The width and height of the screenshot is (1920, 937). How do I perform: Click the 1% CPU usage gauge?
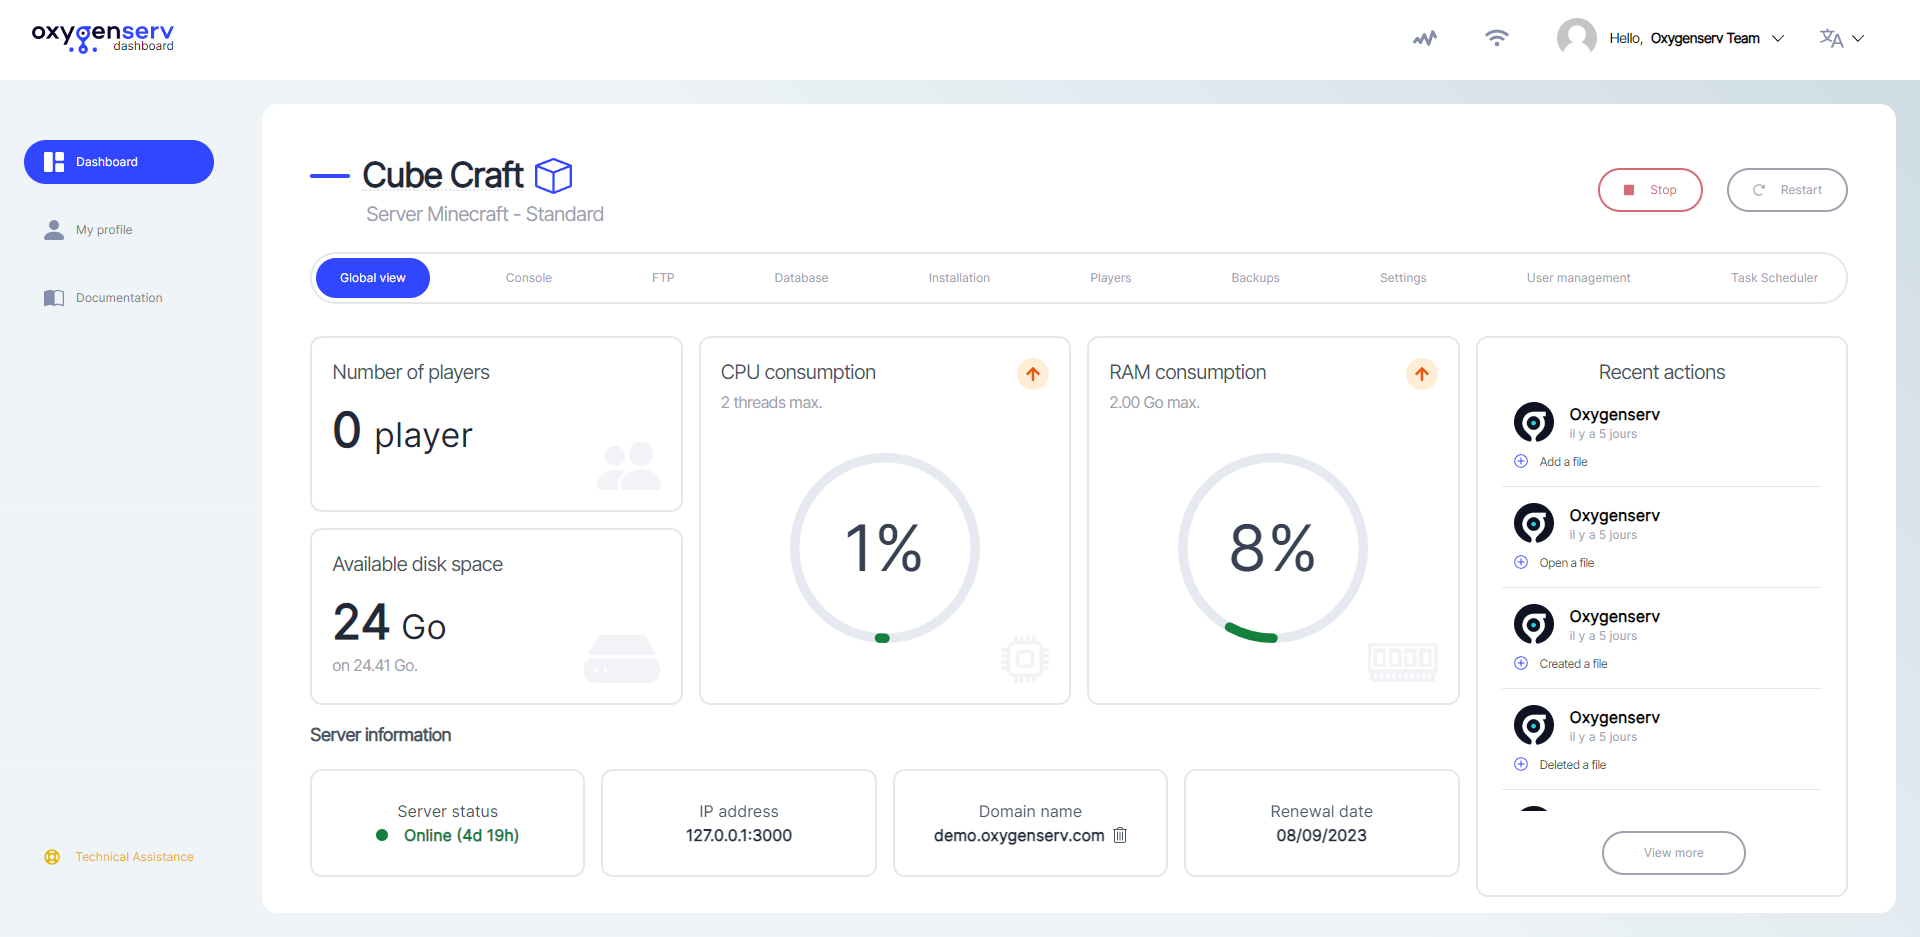click(x=884, y=548)
